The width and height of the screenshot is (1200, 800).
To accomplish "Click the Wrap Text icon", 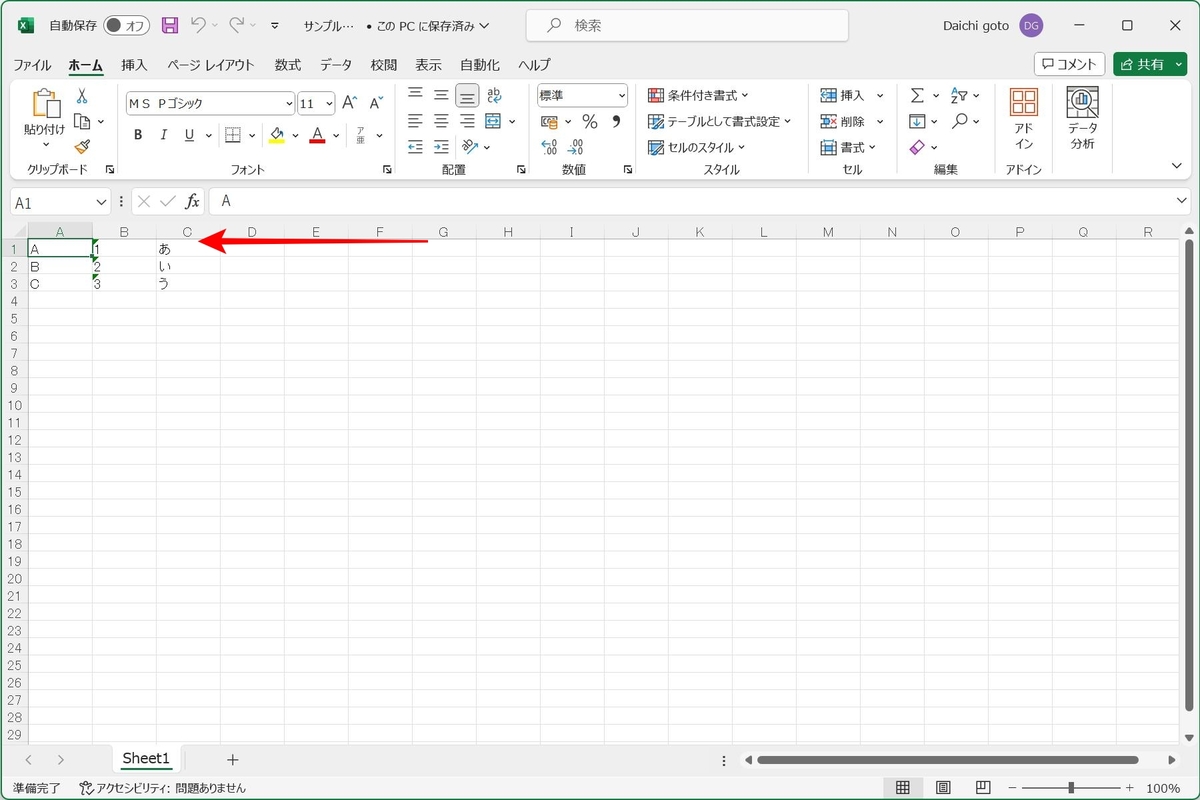I will pyautogui.click(x=494, y=95).
